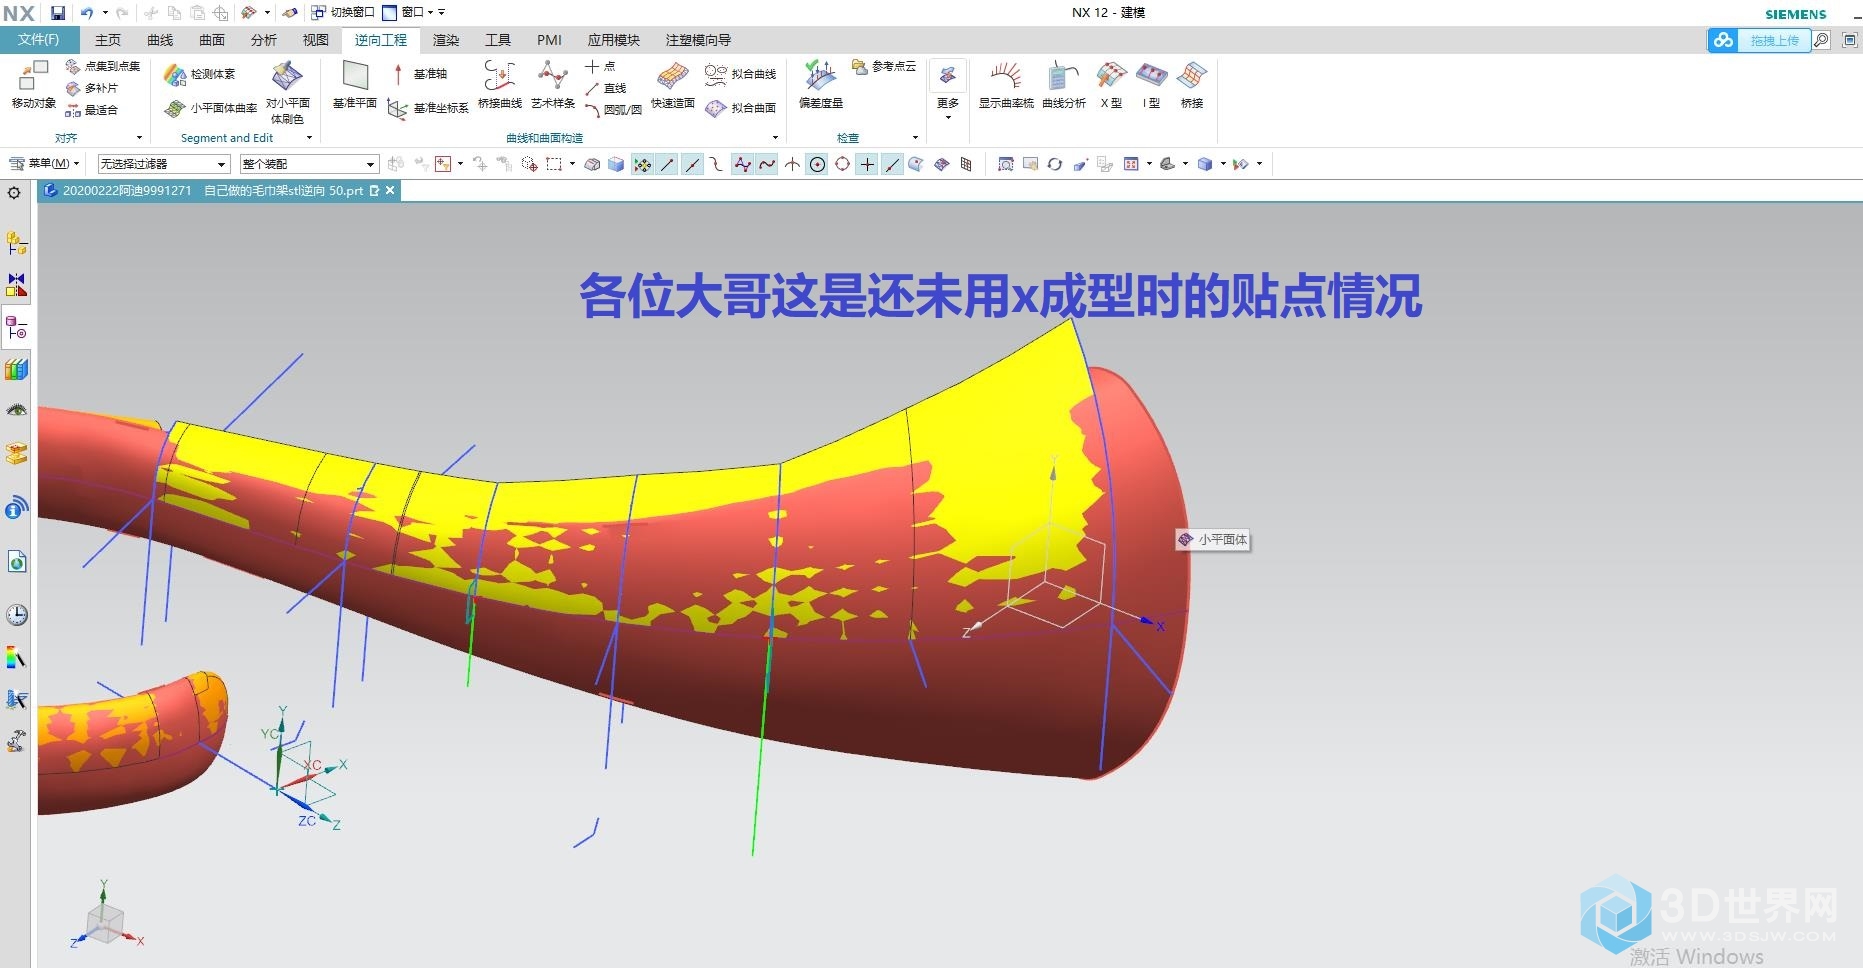This screenshot has width=1863, height=968.
Task: Select the 50.prt part file tab
Action: point(219,190)
